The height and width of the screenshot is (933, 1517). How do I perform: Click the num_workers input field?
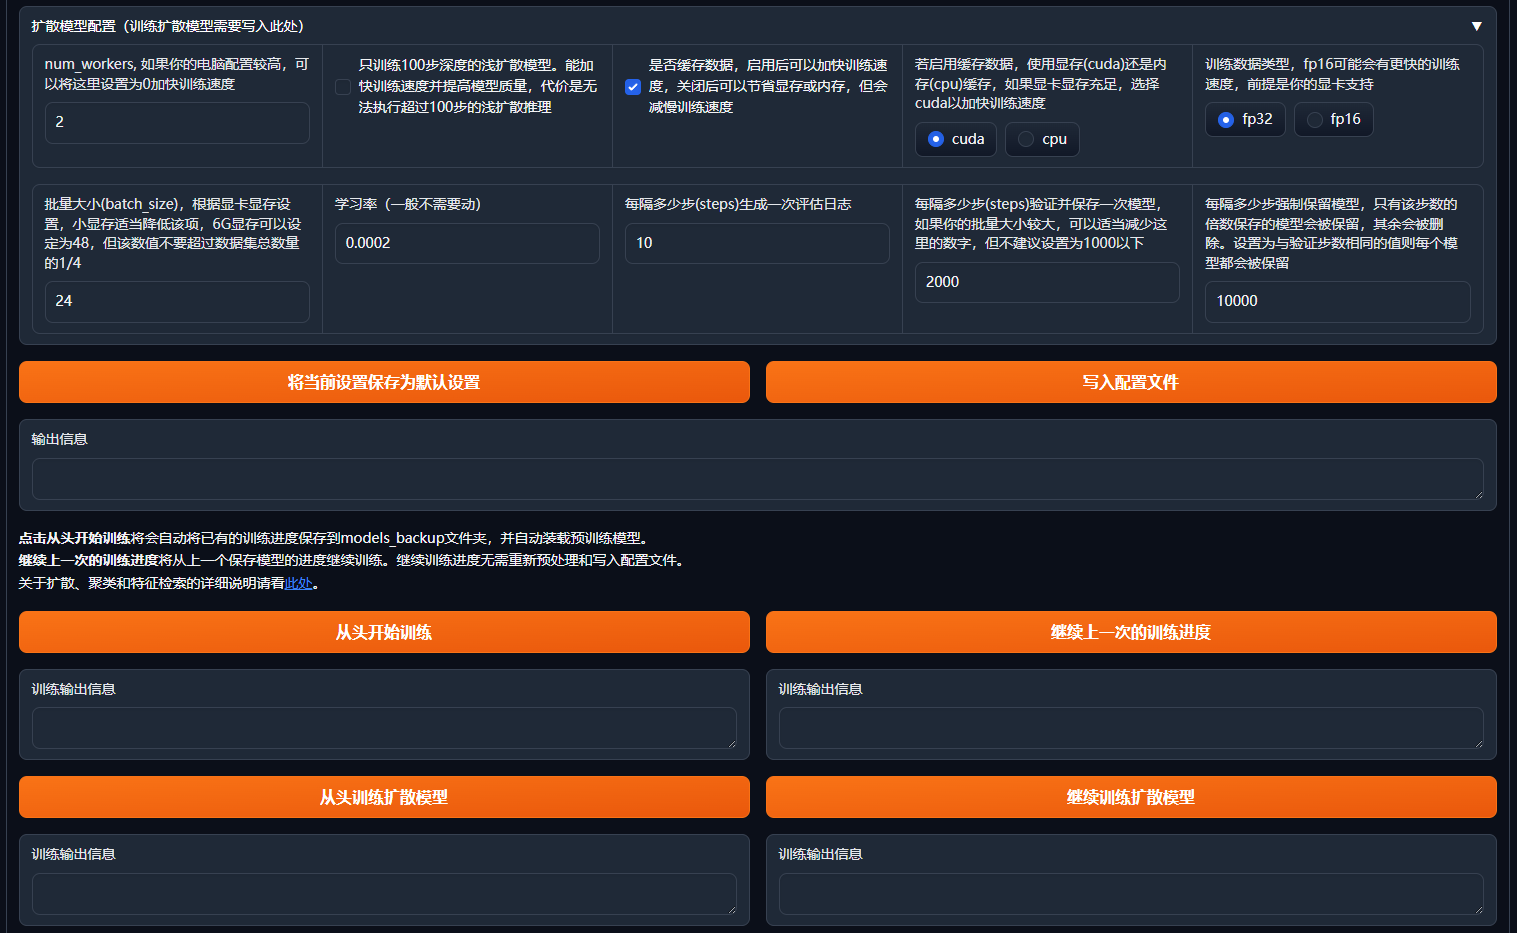[177, 122]
